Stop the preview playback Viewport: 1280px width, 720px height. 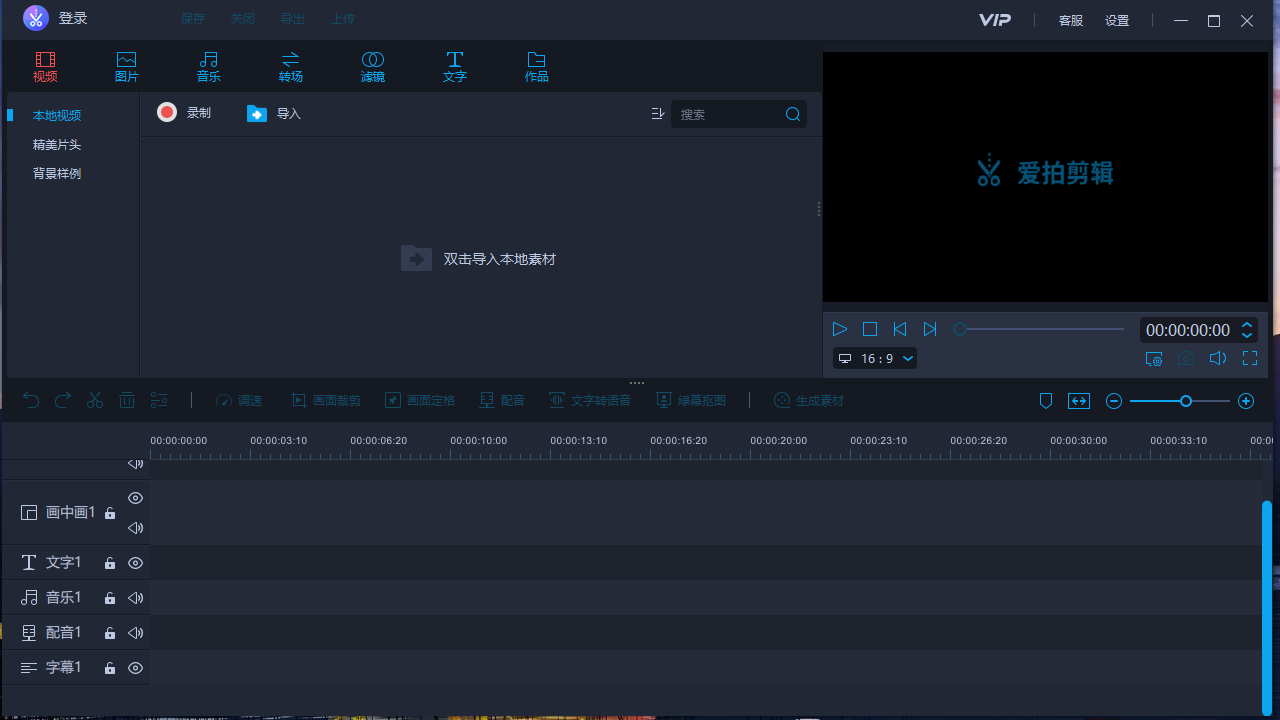point(870,329)
